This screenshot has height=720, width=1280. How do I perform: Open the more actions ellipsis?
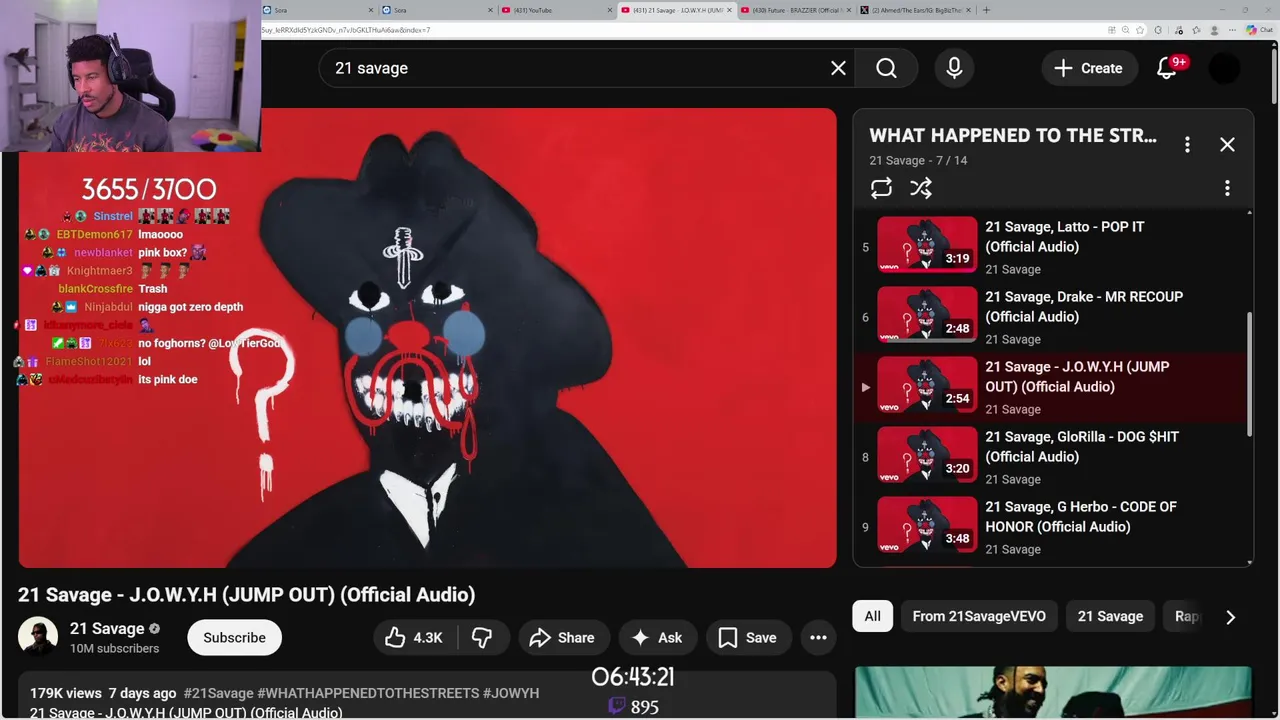(x=818, y=637)
